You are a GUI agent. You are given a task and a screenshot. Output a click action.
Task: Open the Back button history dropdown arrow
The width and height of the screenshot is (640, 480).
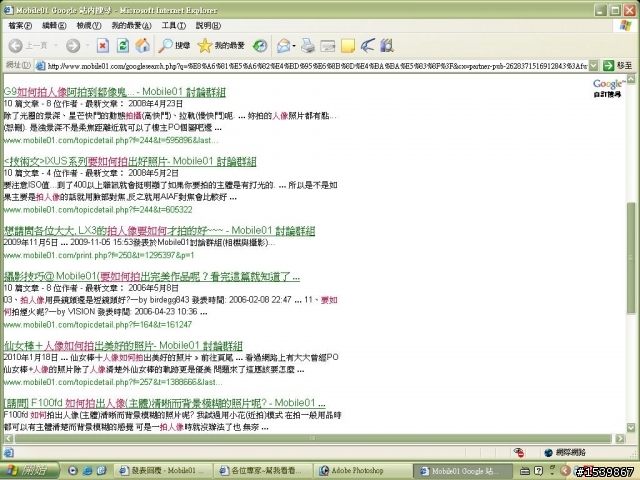tap(56, 45)
